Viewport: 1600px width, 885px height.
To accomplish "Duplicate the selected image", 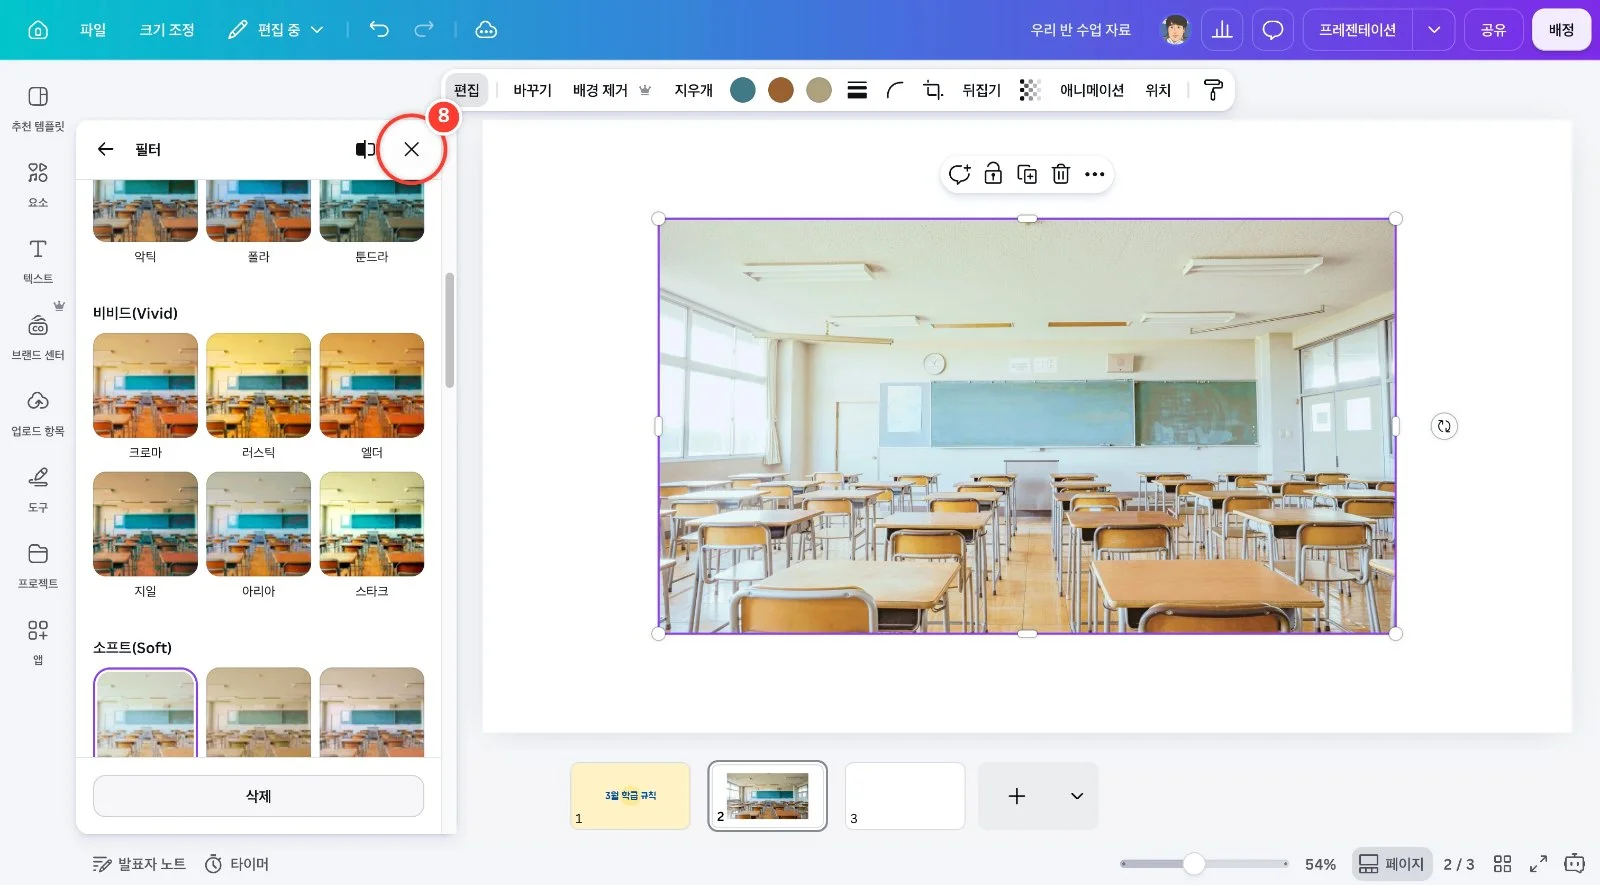I will click(1027, 174).
